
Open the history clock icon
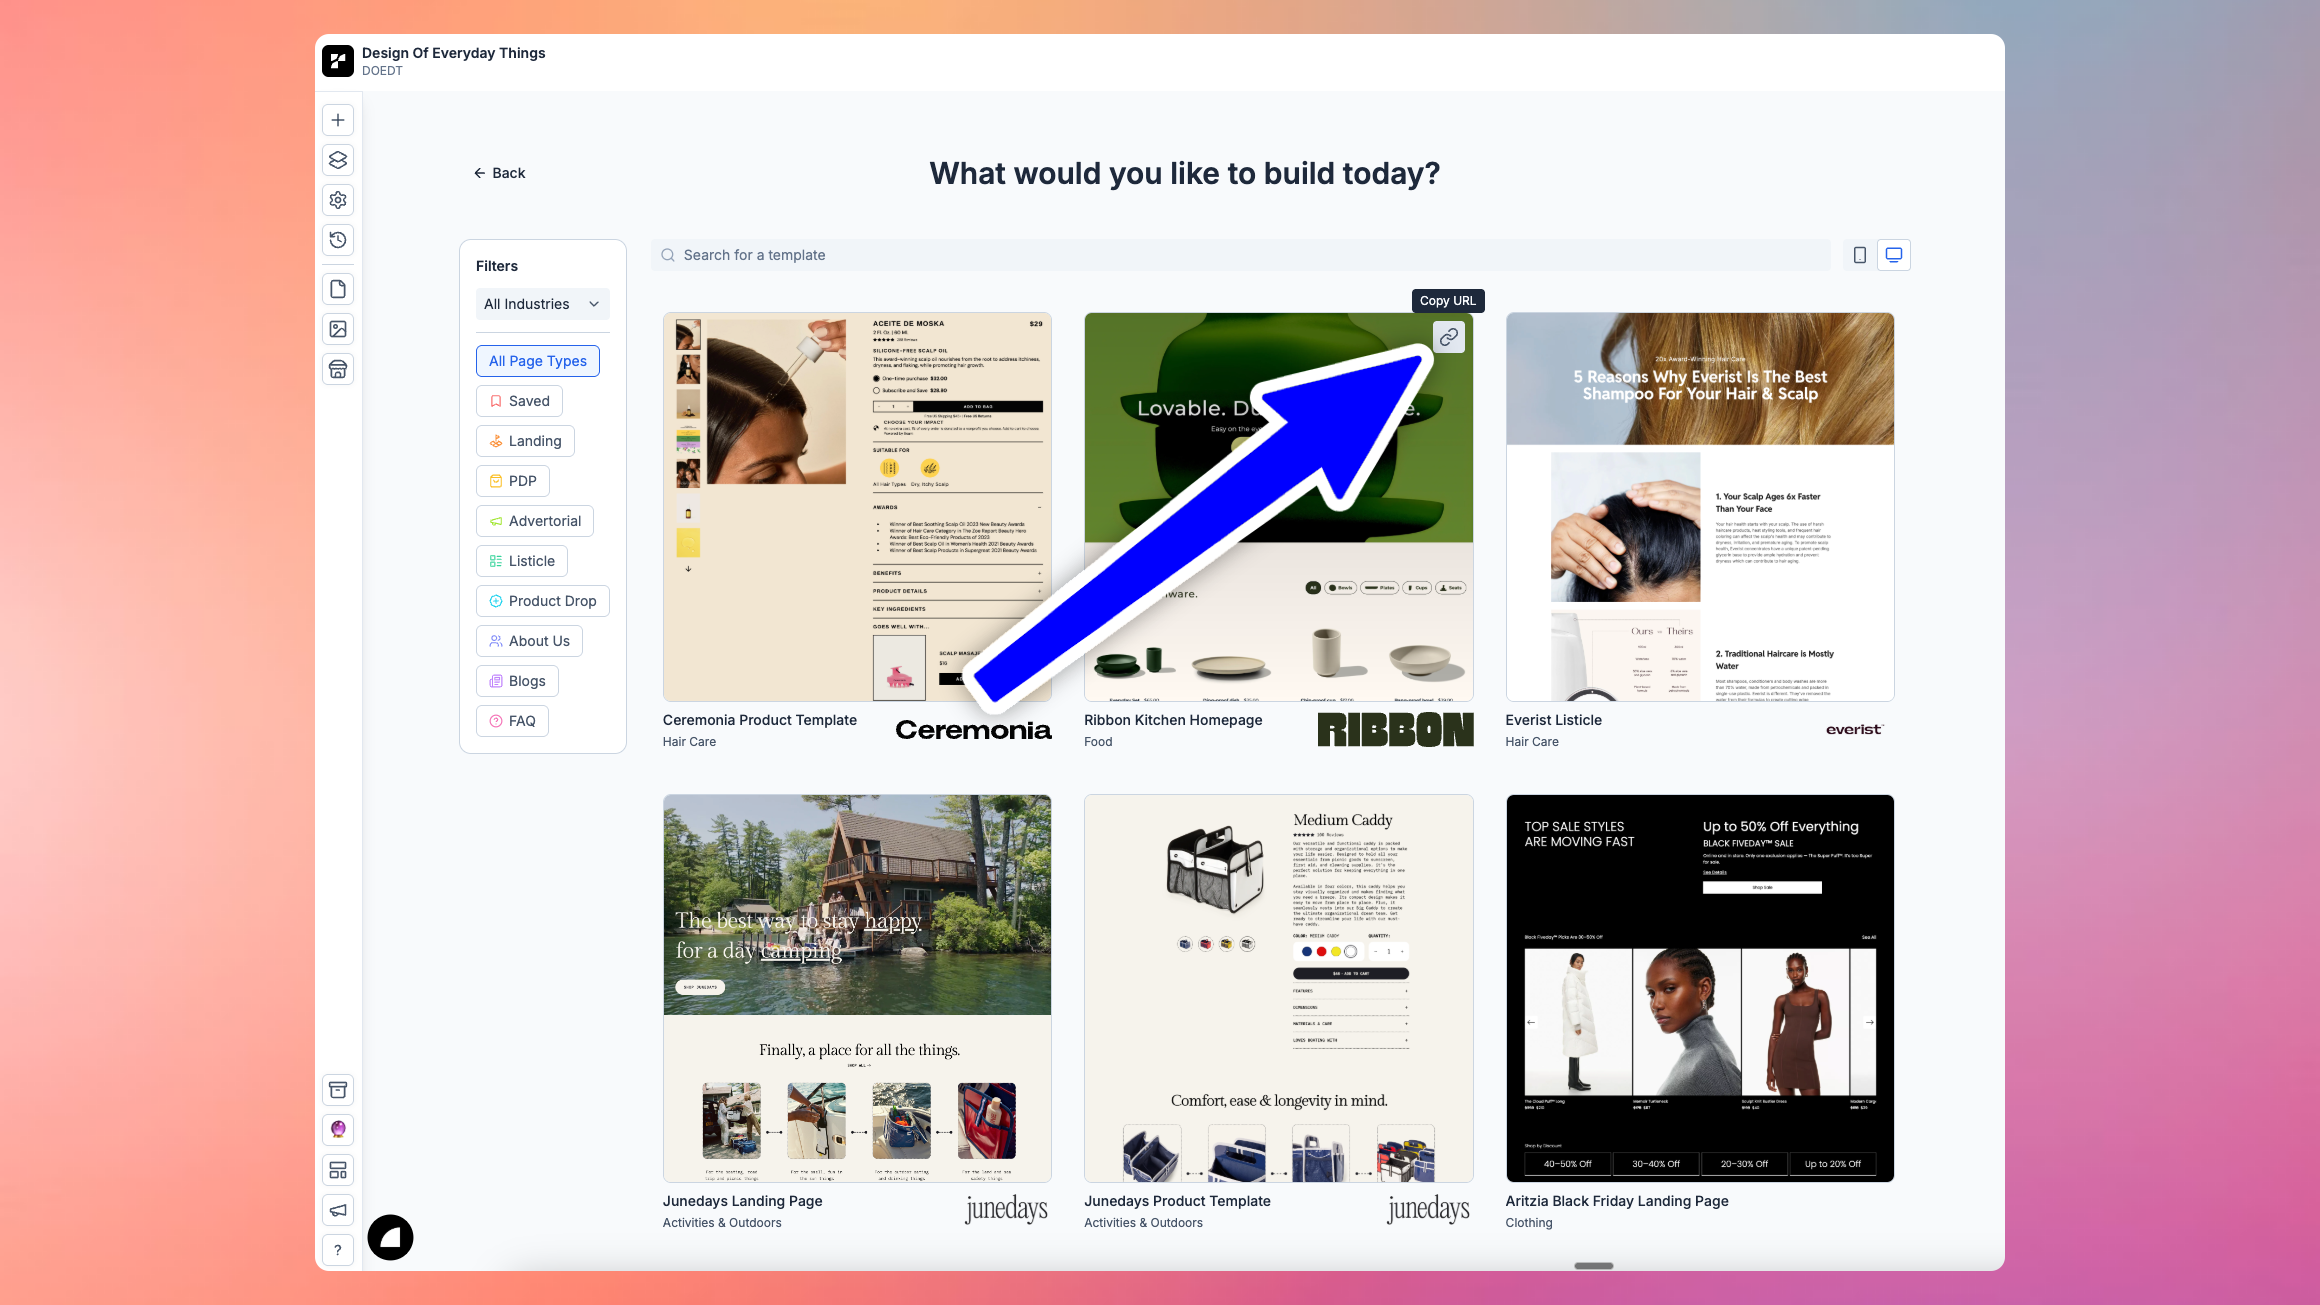[338, 240]
